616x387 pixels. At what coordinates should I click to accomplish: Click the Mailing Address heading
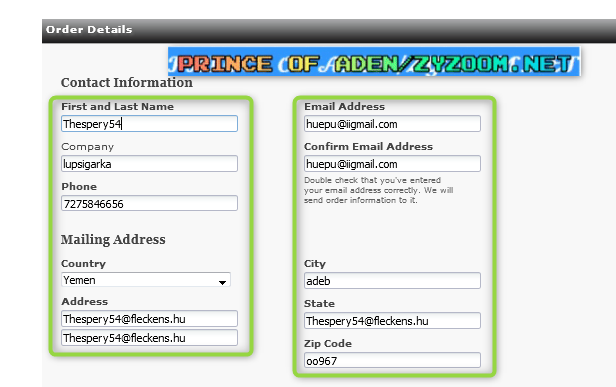(113, 239)
